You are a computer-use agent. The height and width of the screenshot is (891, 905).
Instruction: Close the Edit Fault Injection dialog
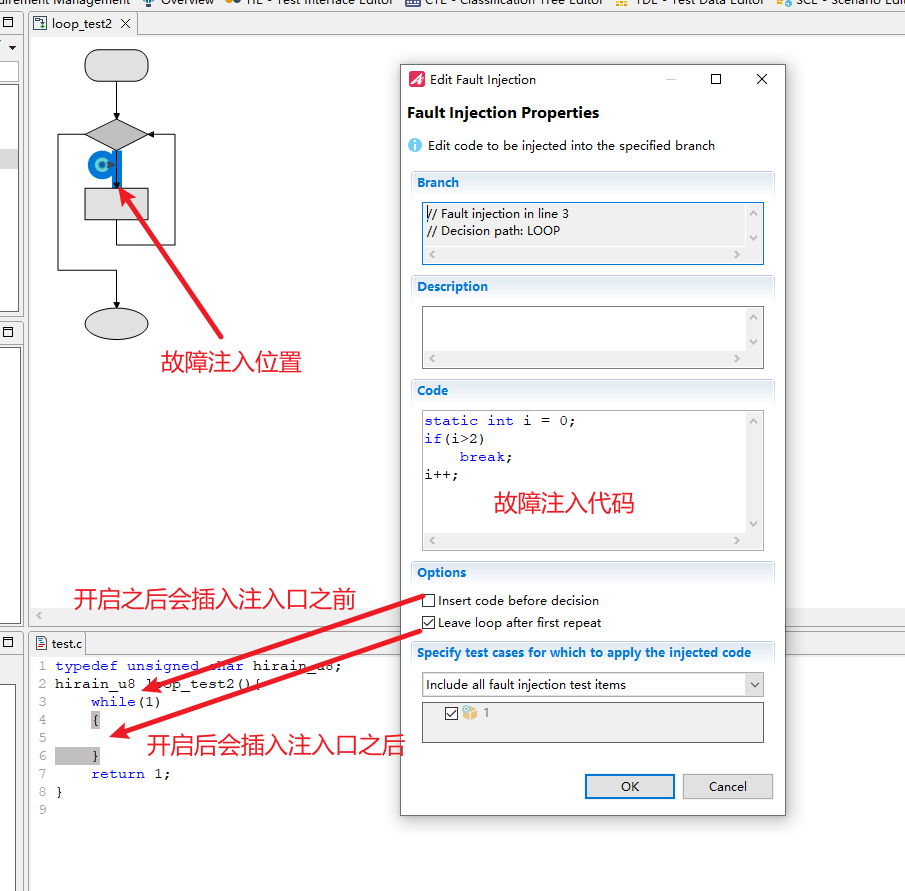[762, 79]
